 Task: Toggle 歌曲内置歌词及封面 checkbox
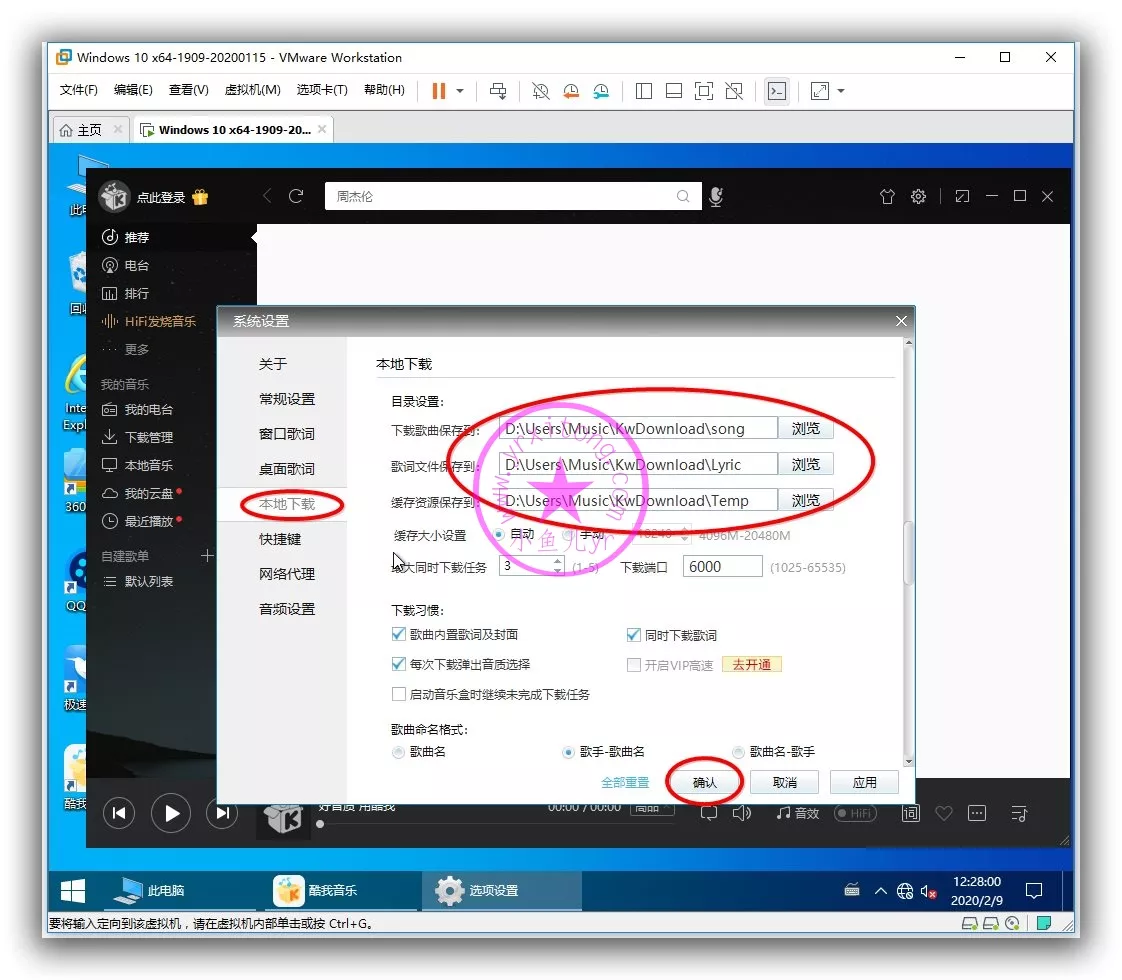[400, 635]
